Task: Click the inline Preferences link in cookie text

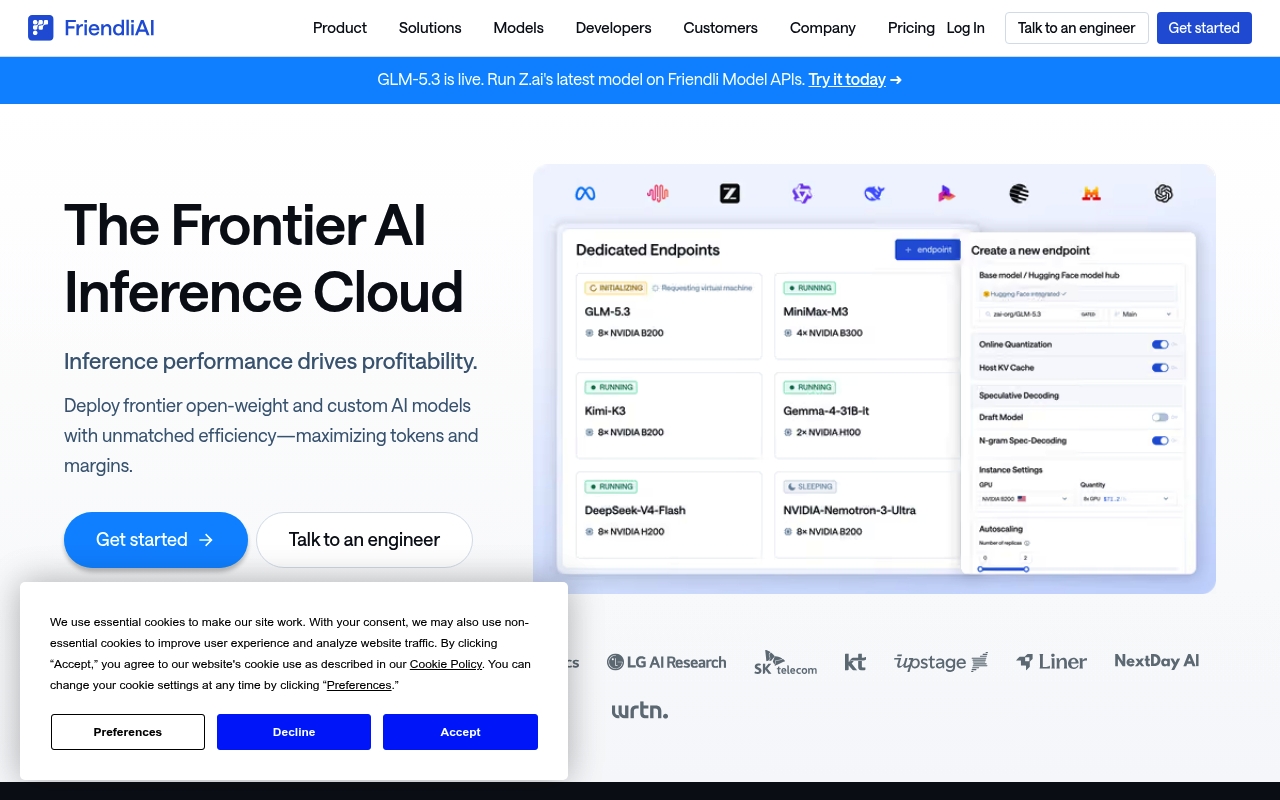Action: pyautogui.click(x=359, y=685)
